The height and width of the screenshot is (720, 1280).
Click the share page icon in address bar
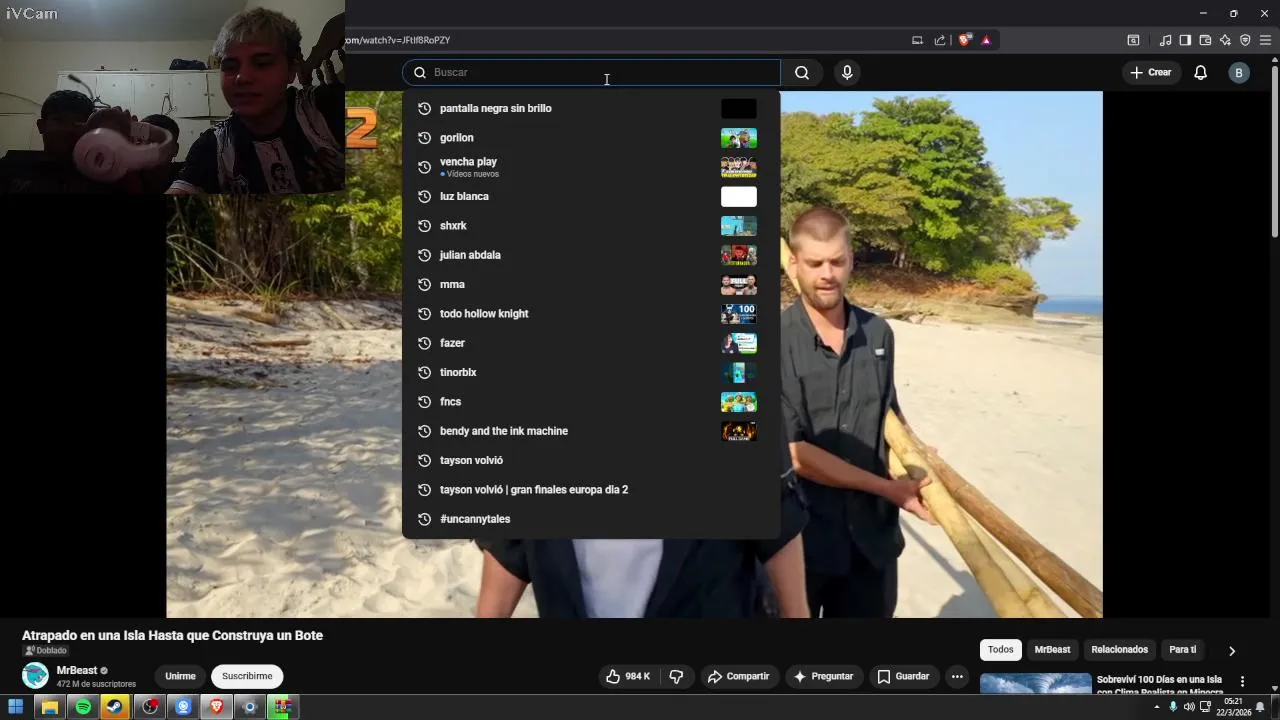[940, 40]
